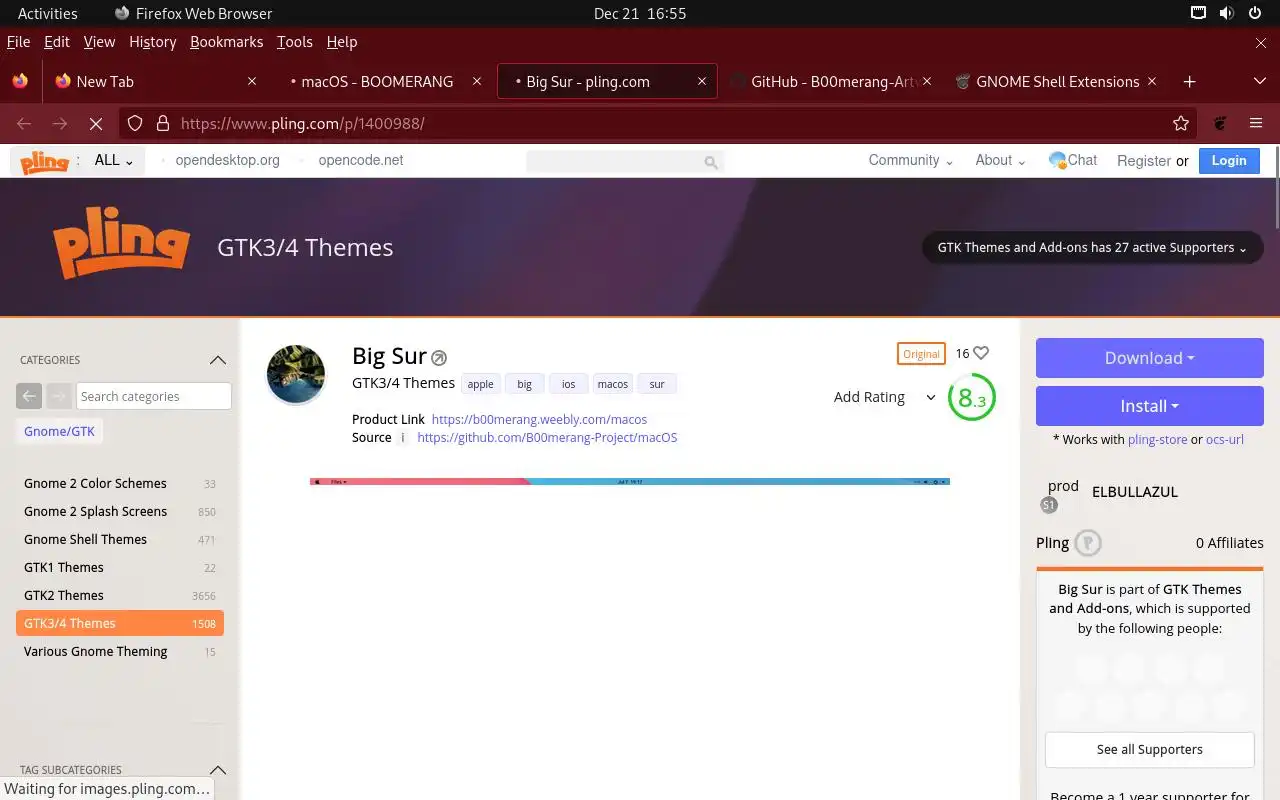List all tabs with the chevron button
This screenshot has width=1280, height=800.
click(x=1259, y=81)
